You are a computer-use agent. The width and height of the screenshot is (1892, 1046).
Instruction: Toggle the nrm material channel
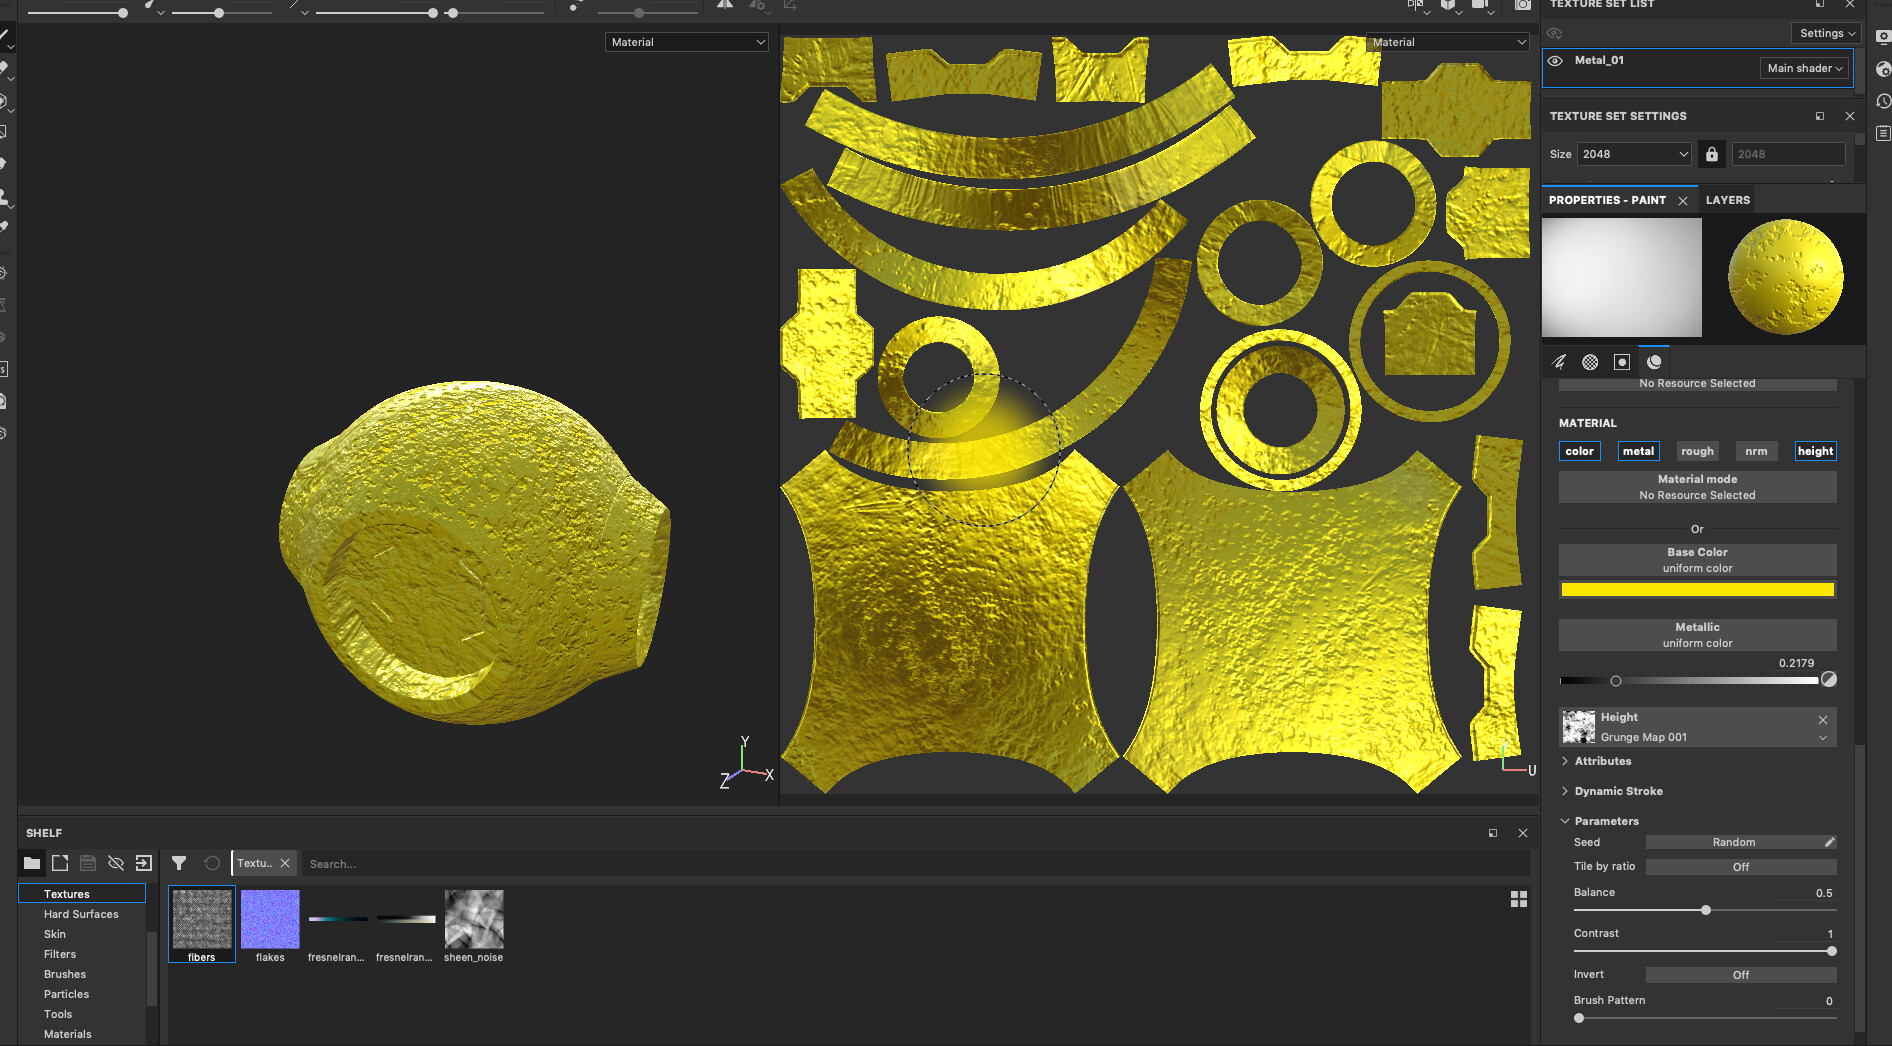1756,451
